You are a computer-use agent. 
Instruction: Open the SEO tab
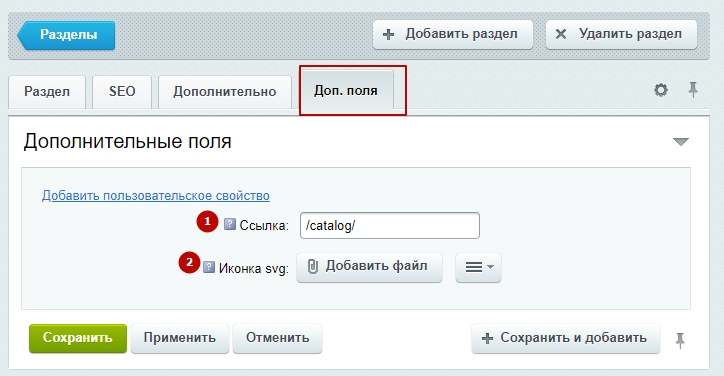pos(122,92)
